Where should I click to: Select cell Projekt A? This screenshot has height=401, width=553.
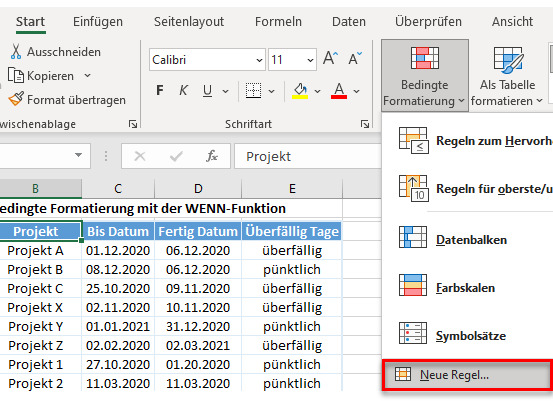[x=41, y=250]
